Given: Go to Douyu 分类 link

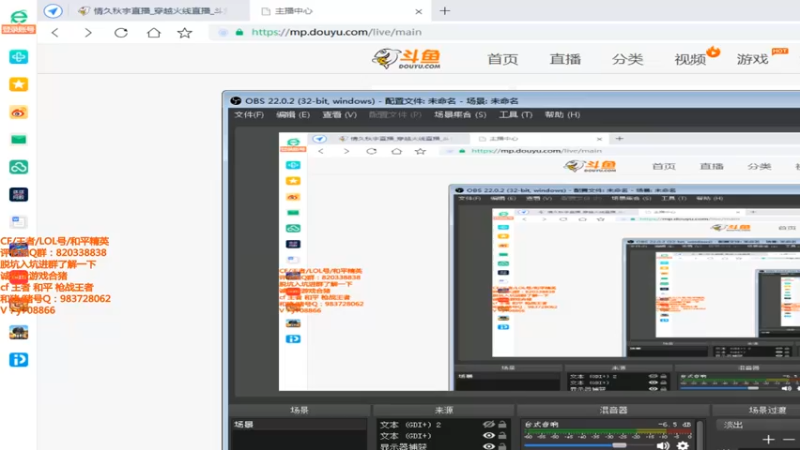Looking at the screenshot, I should click(x=628, y=59).
